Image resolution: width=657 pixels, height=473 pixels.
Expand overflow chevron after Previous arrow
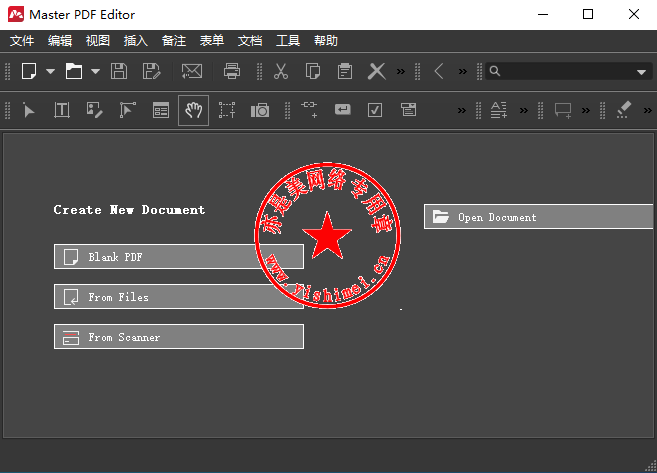click(463, 71)
